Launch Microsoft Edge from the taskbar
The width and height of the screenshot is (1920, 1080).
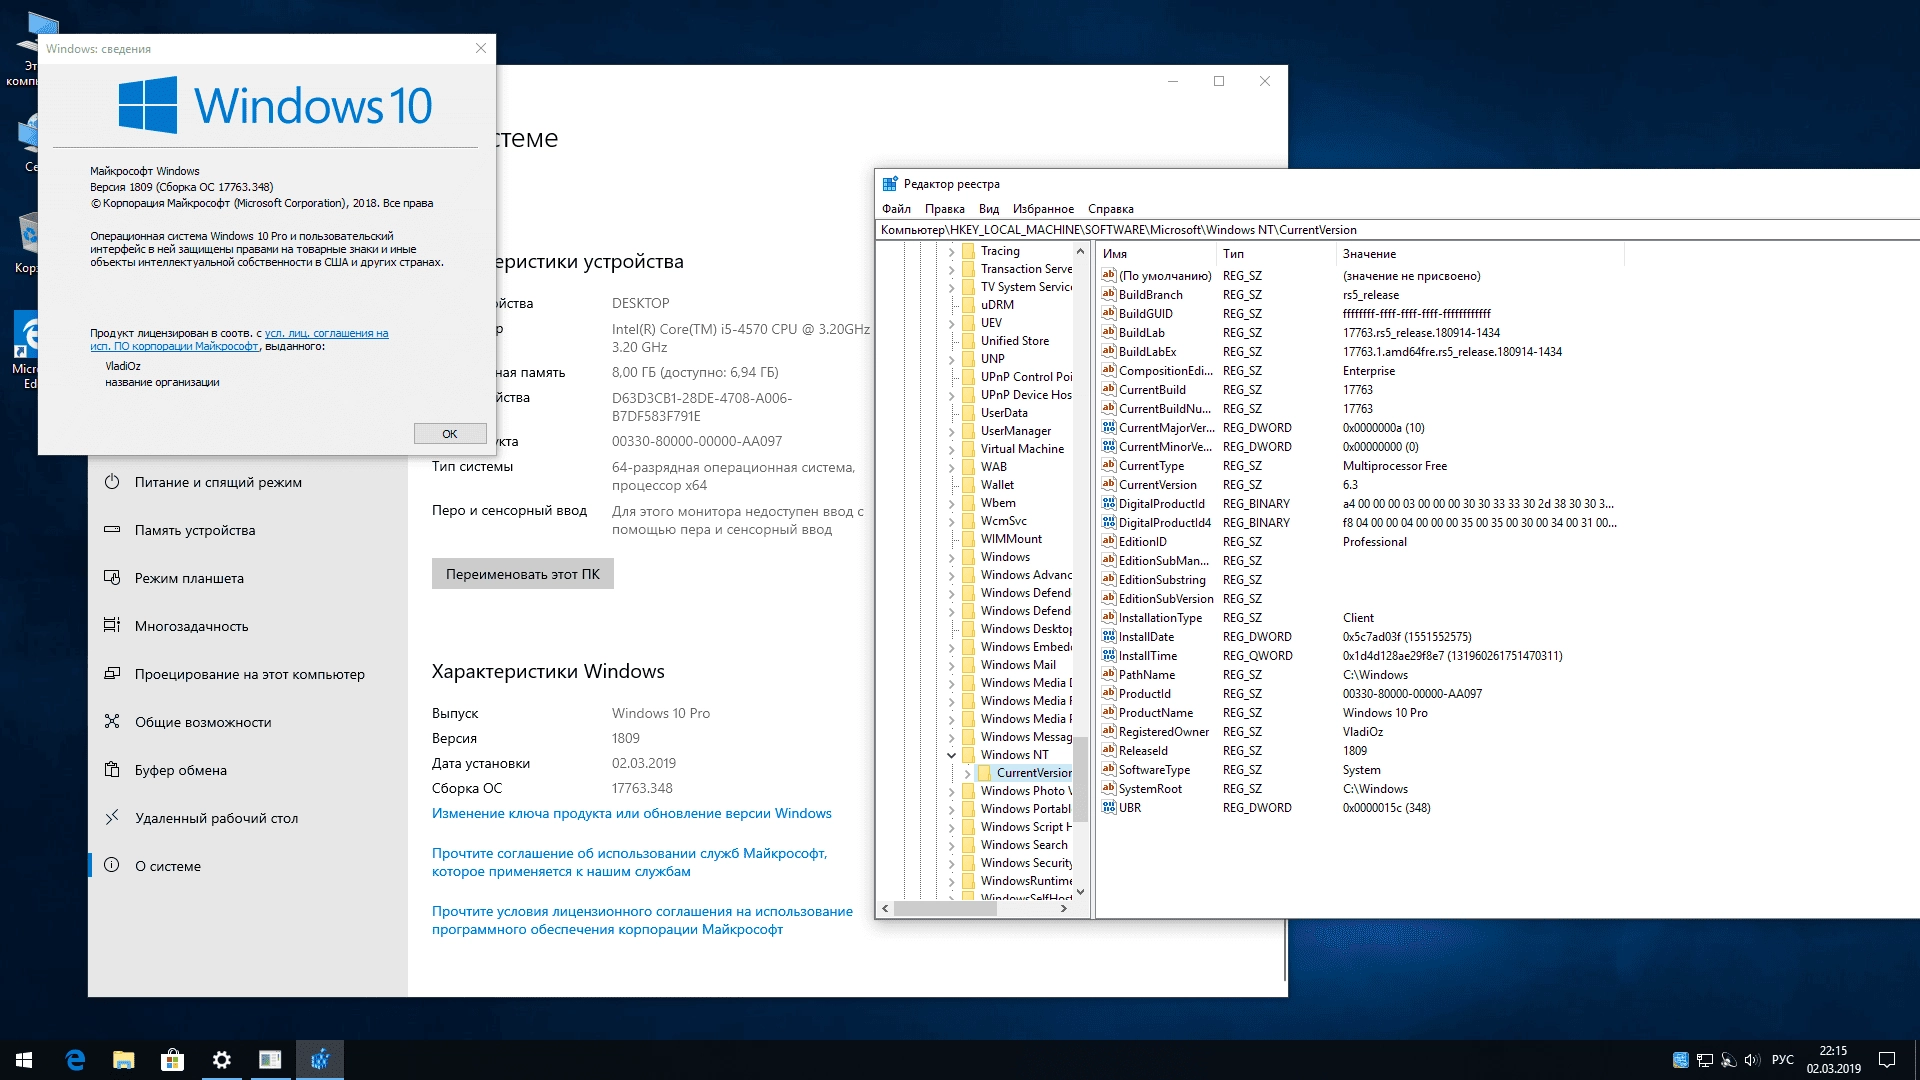(75, 1060)
